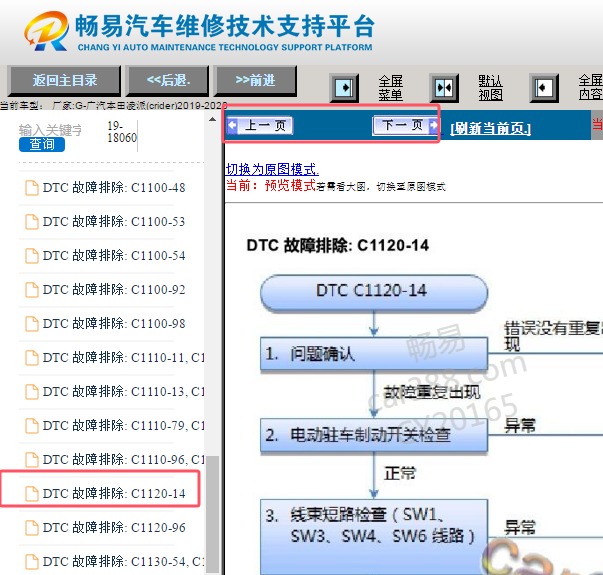The height and width of the screenshot is (575, 603).
Task: Click document icon beside C1100-54
Action: click(x=32, y=255)
